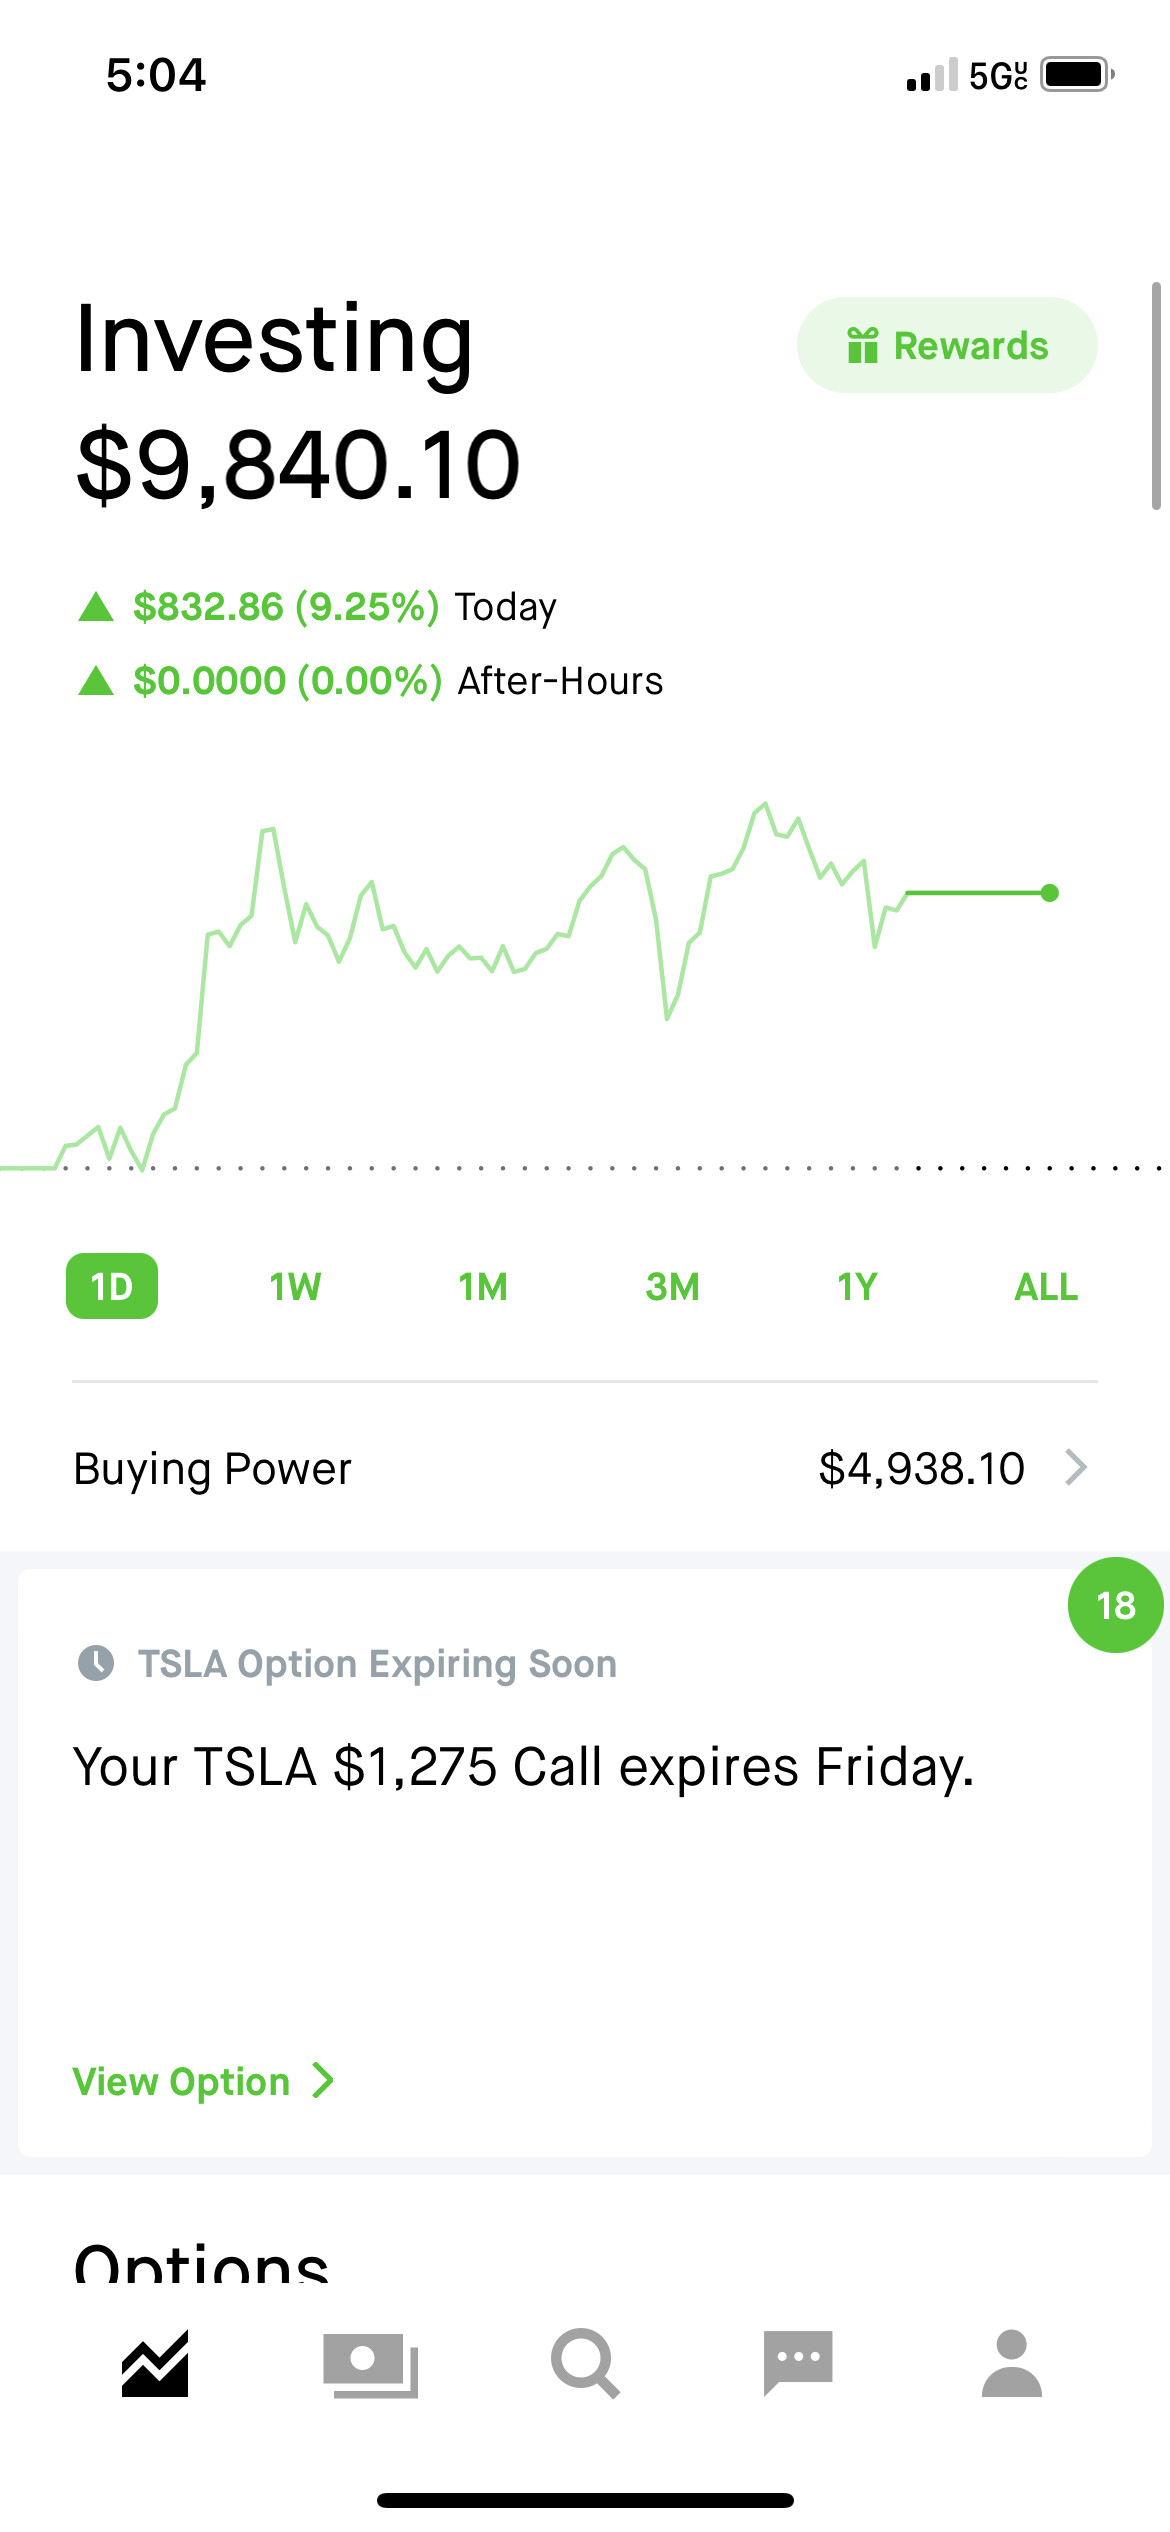Tap the gift icon in Rewards
Screen dimensions: 1170x2532
click(862, 345)
